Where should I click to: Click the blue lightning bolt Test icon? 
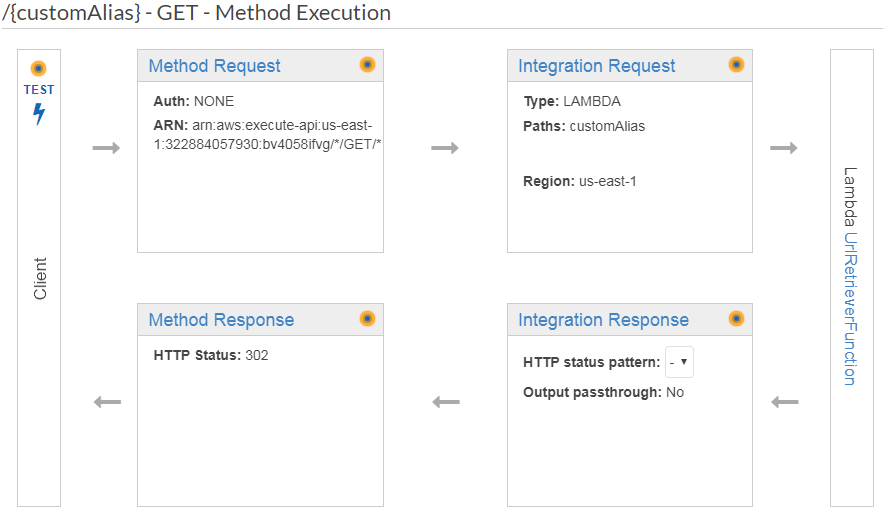tap(39, 114)
